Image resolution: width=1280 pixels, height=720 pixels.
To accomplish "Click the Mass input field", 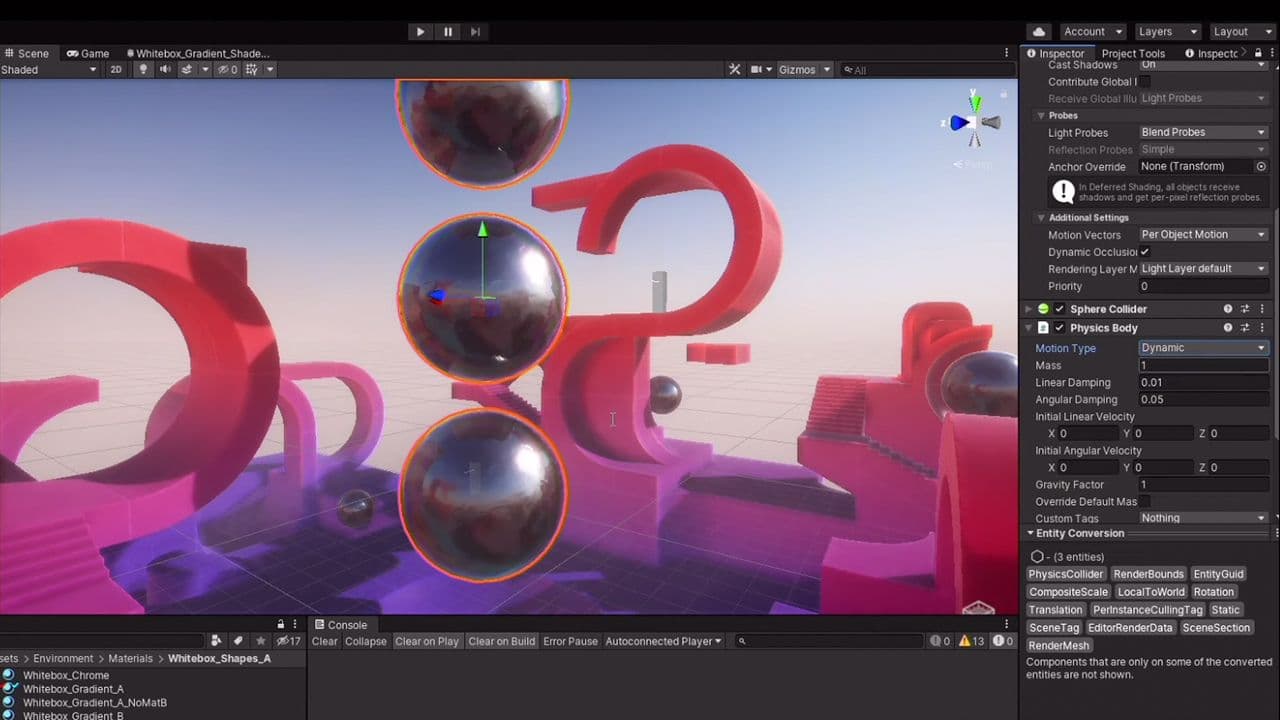I will (1203, 365).
